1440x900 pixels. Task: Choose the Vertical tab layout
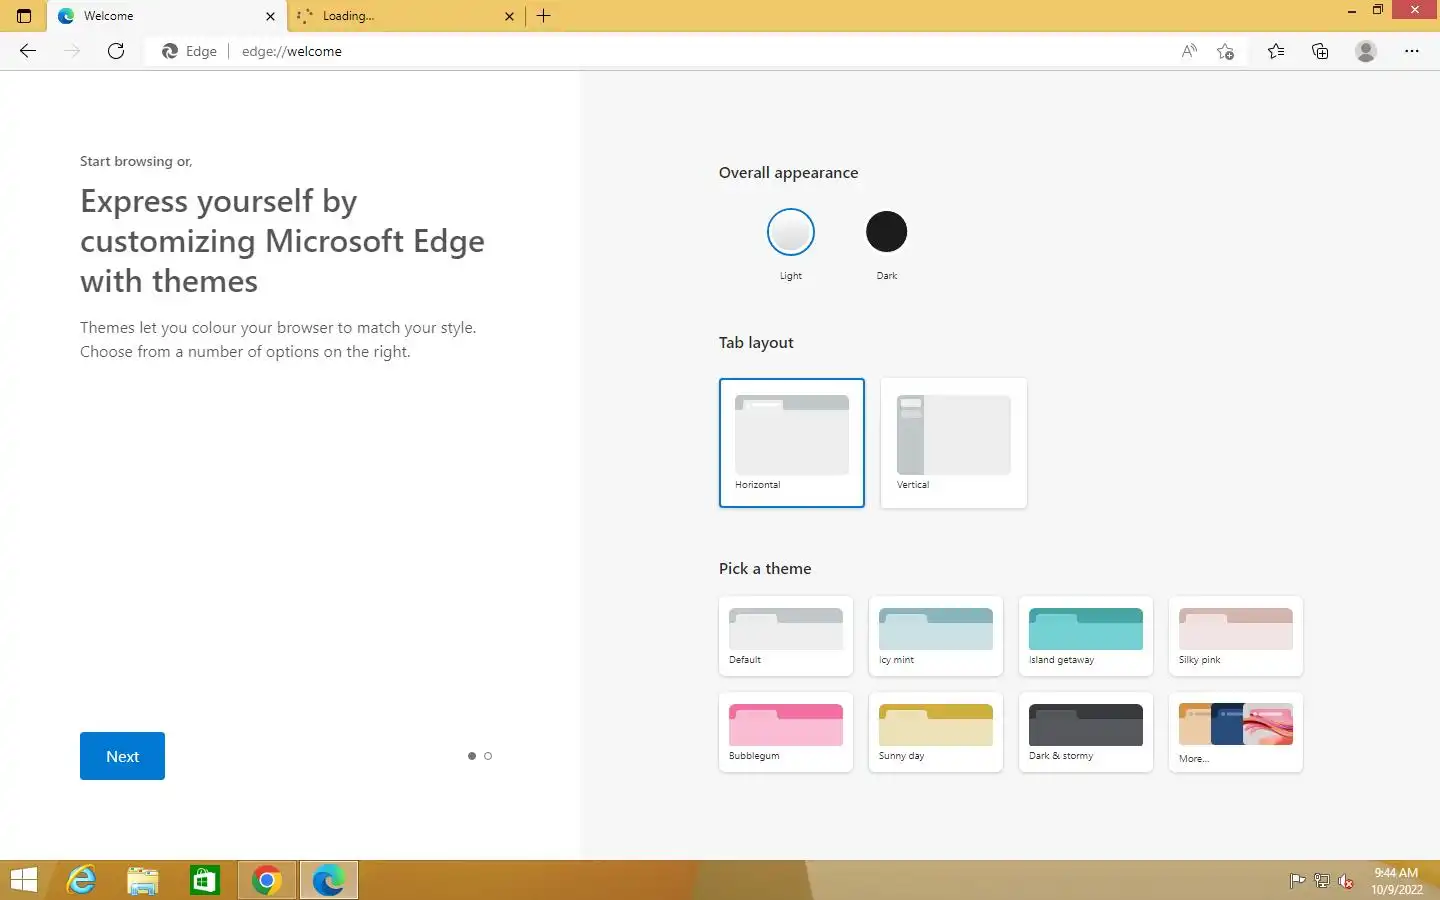954,443
